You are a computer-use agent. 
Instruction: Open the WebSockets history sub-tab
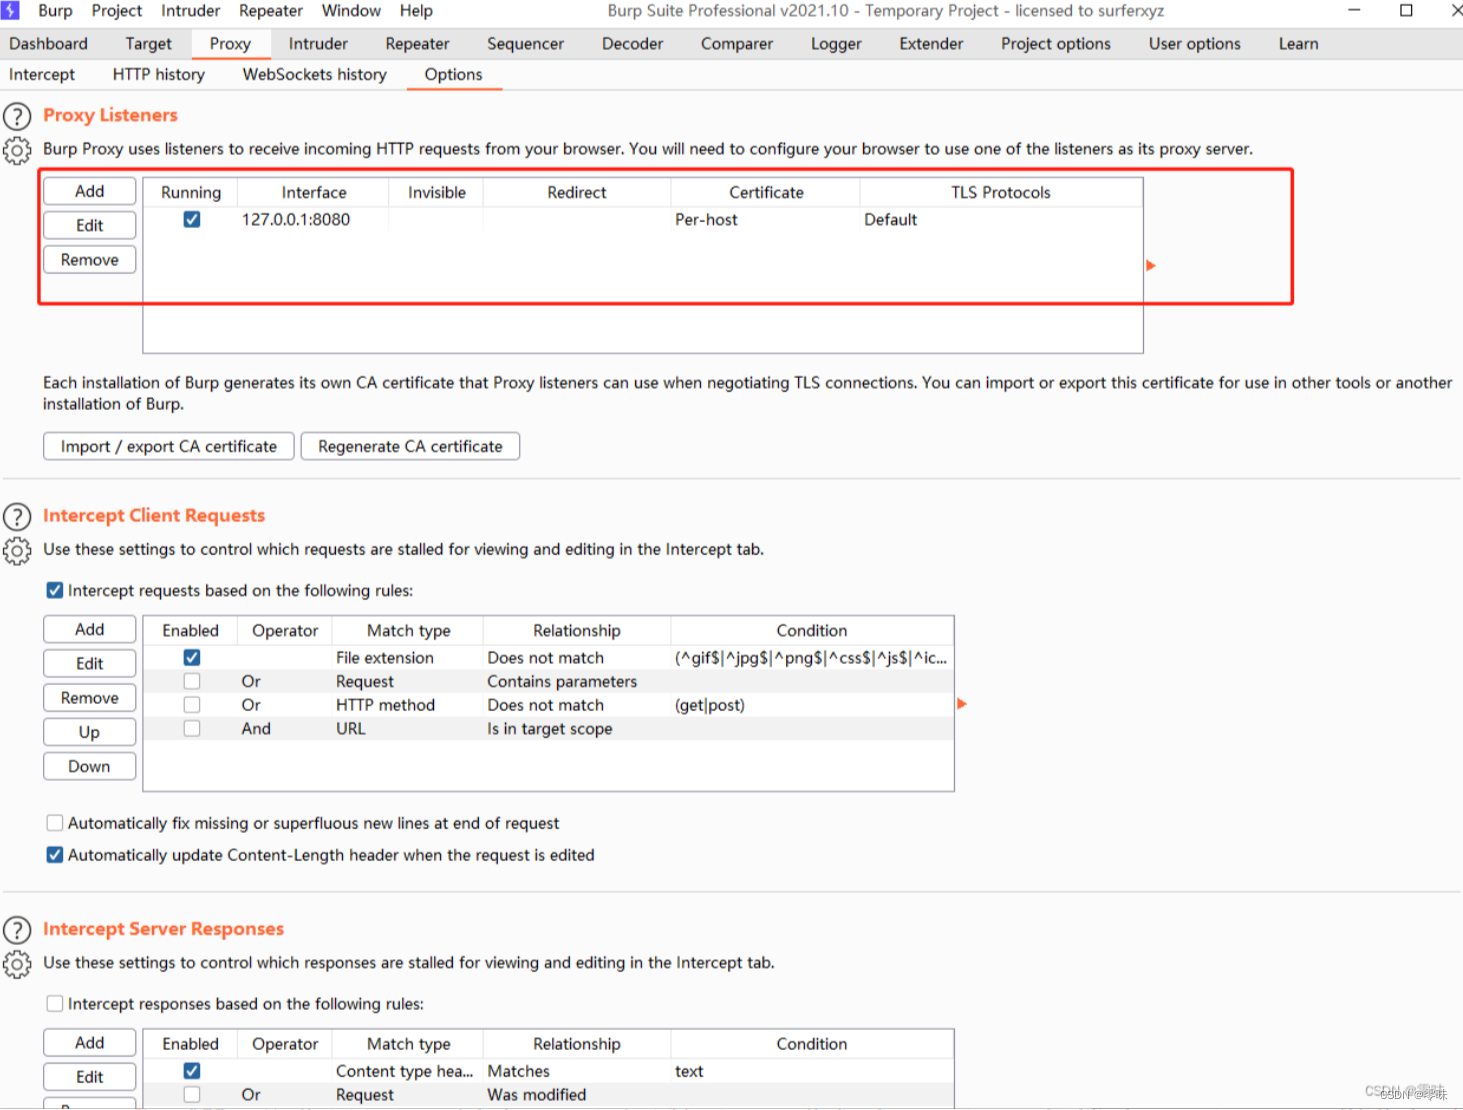click(314, 75)
